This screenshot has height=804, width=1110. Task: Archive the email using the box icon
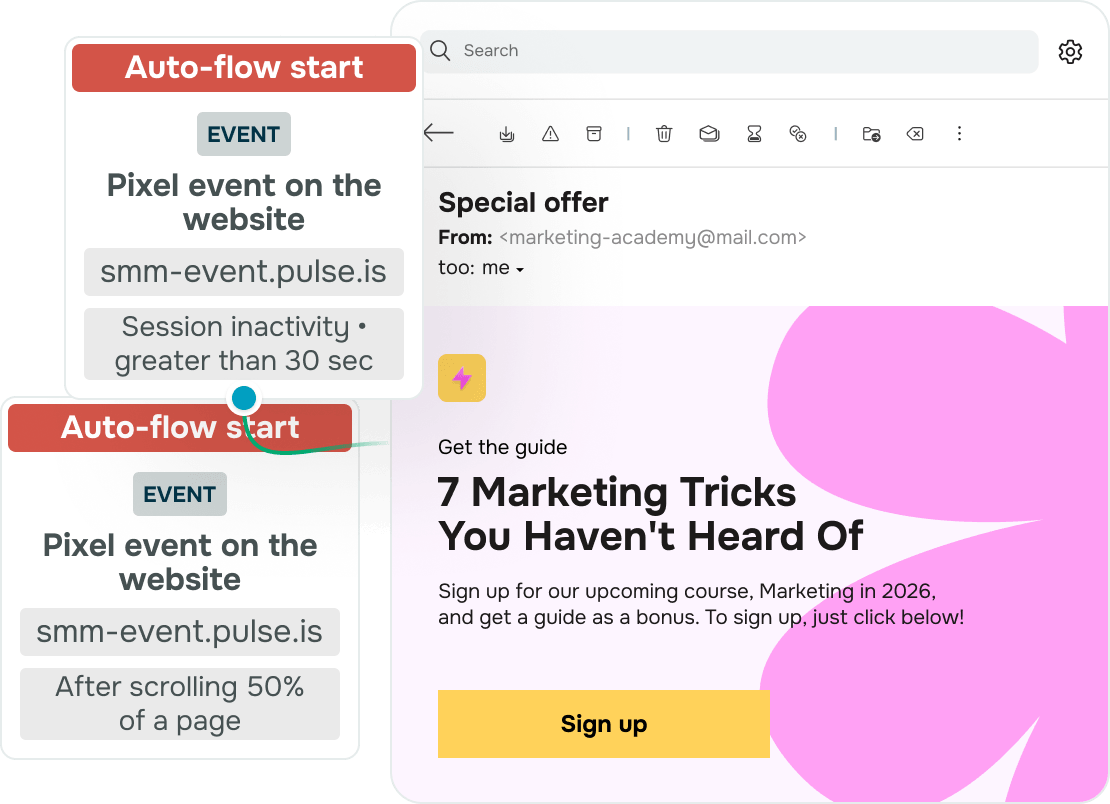tap(594, 133)
